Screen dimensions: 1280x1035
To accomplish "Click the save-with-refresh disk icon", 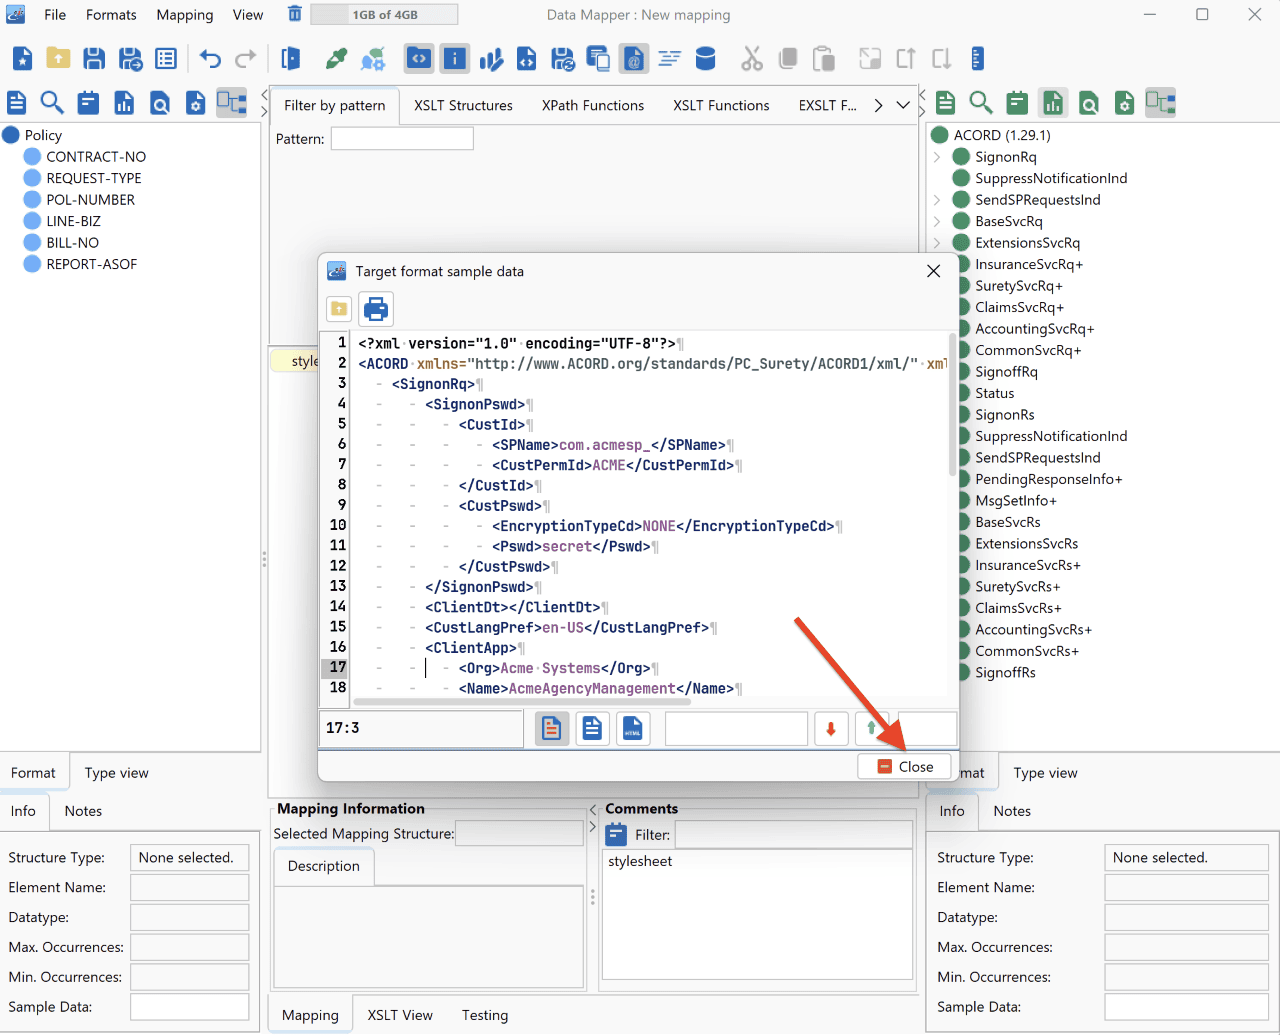I will [x=562, y=59].
